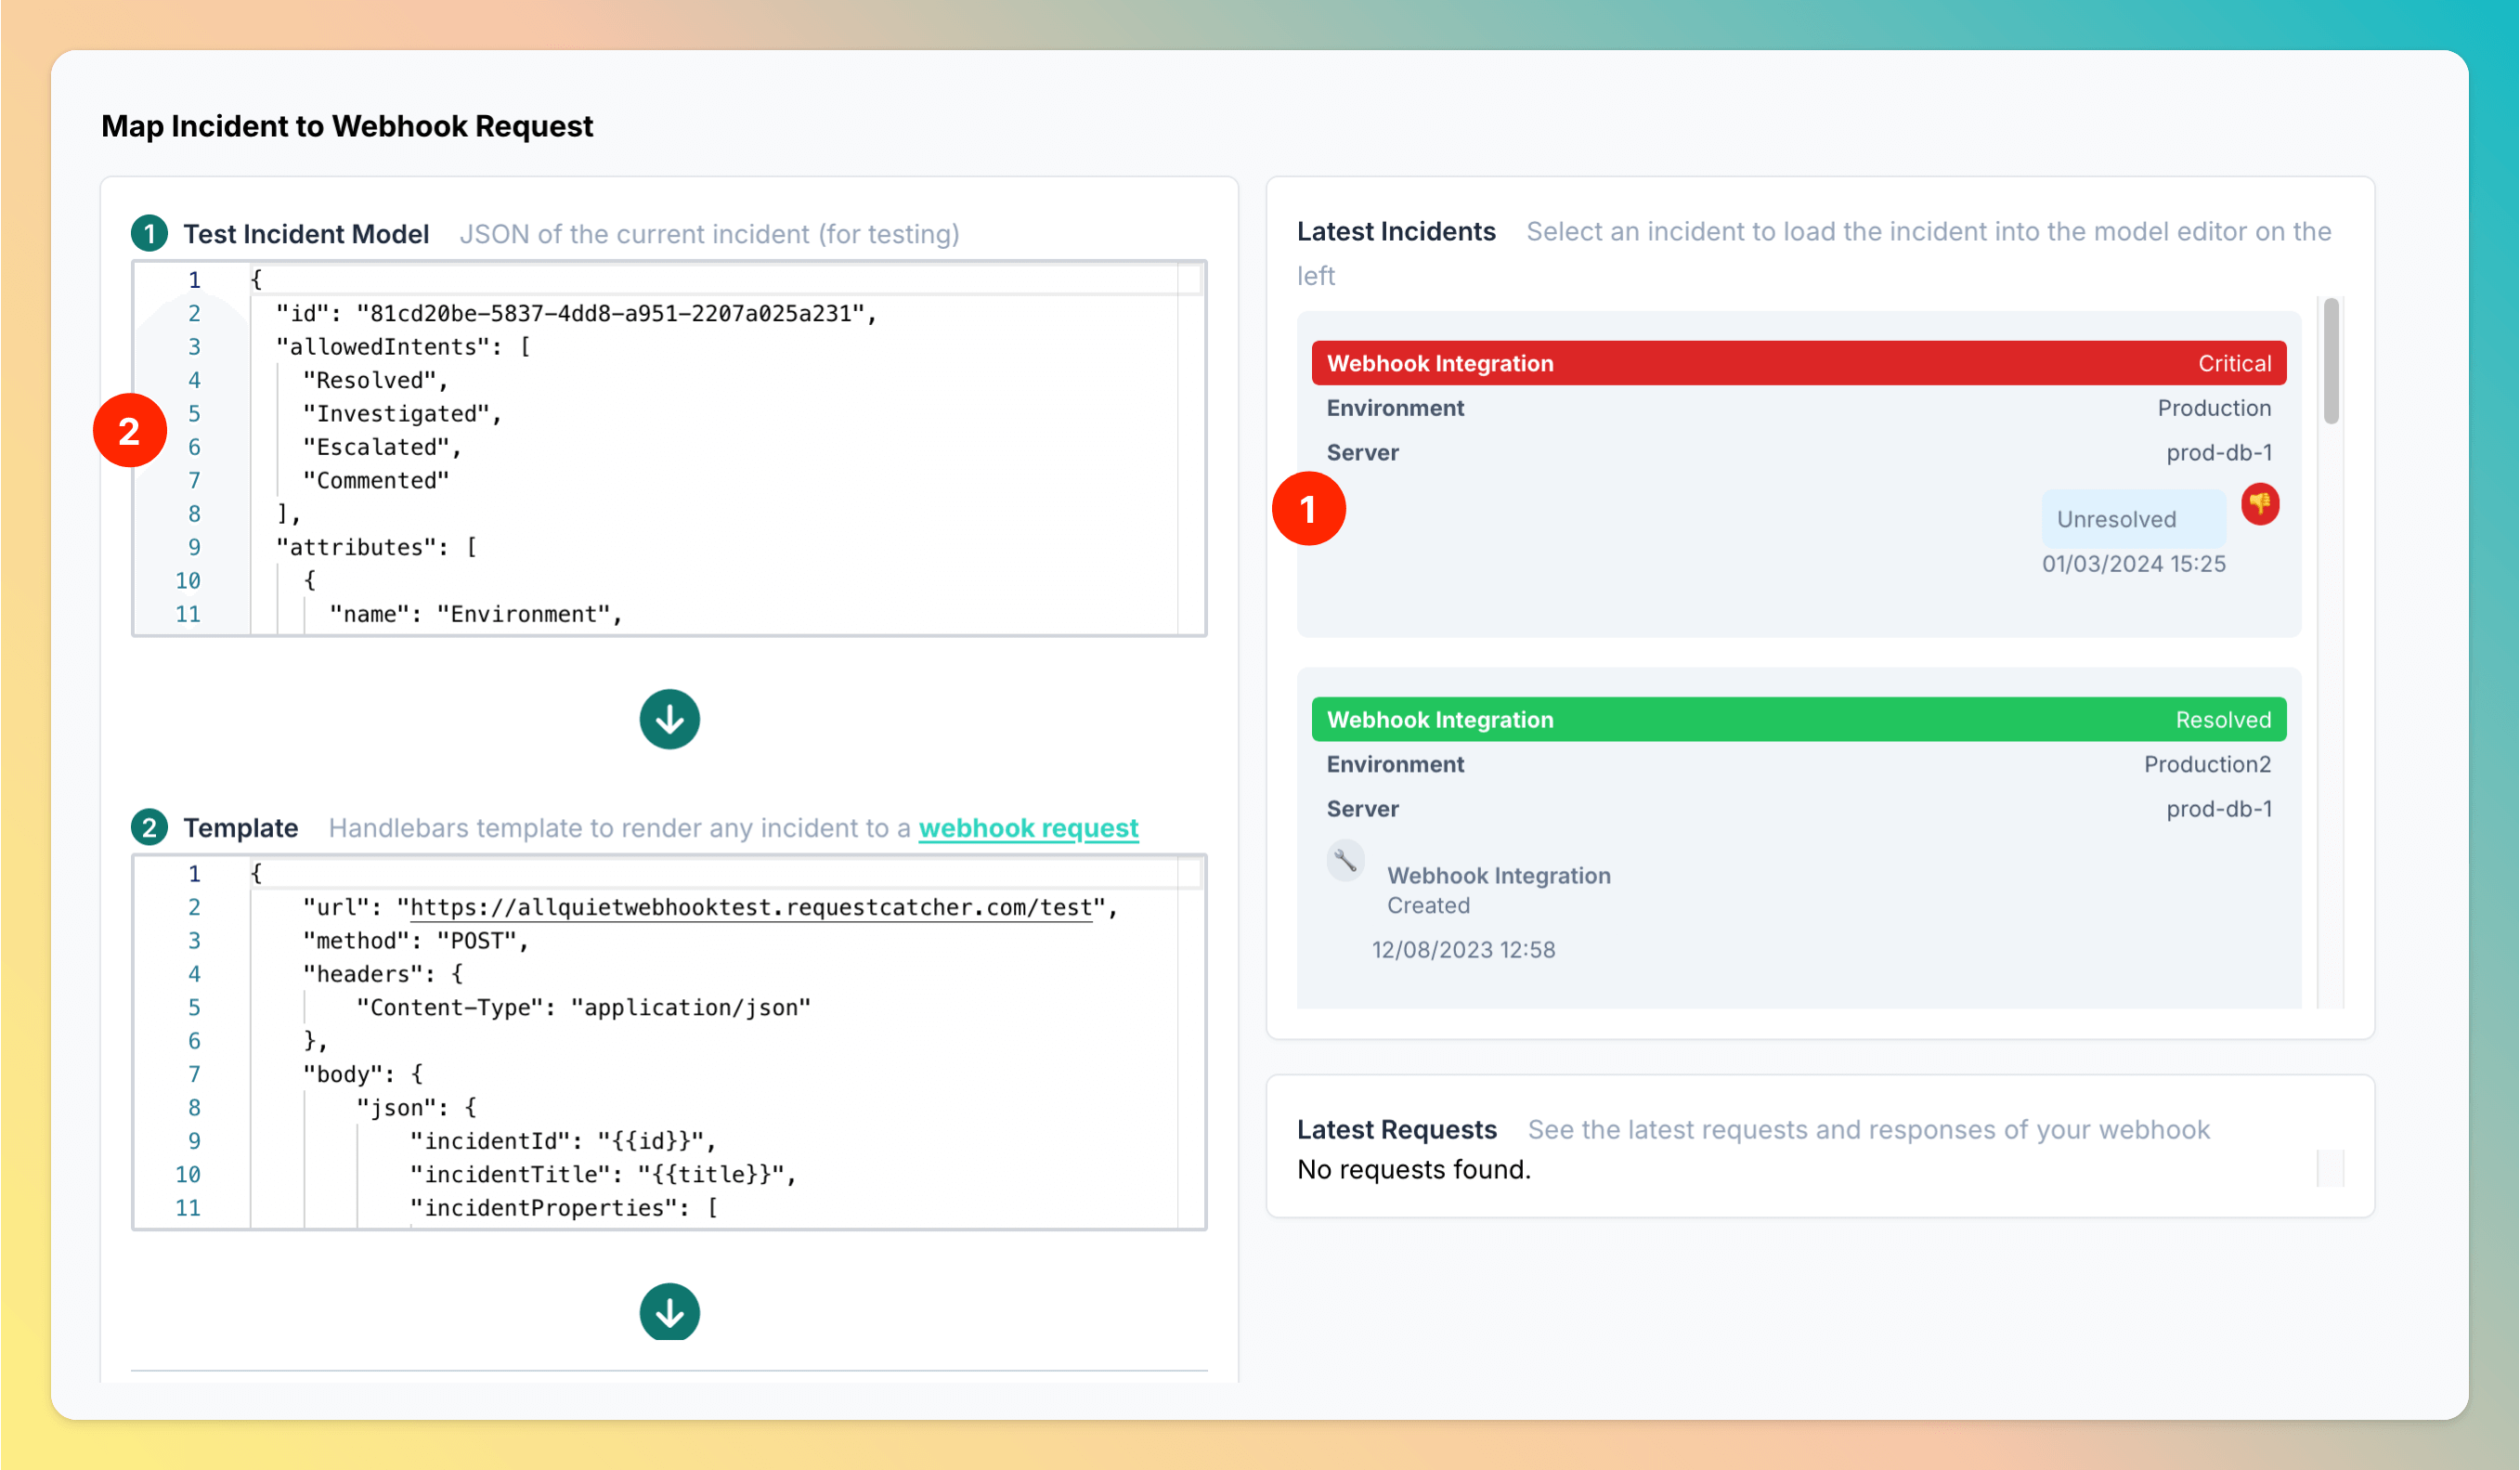The image size is (2520, 1470).
Task: Open the webhook request link
Action: pos(1028,828)
